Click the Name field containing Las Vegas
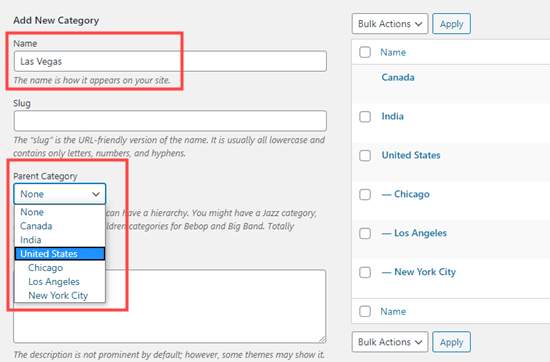Screen dimensions: 550x362 click(170, 61)
